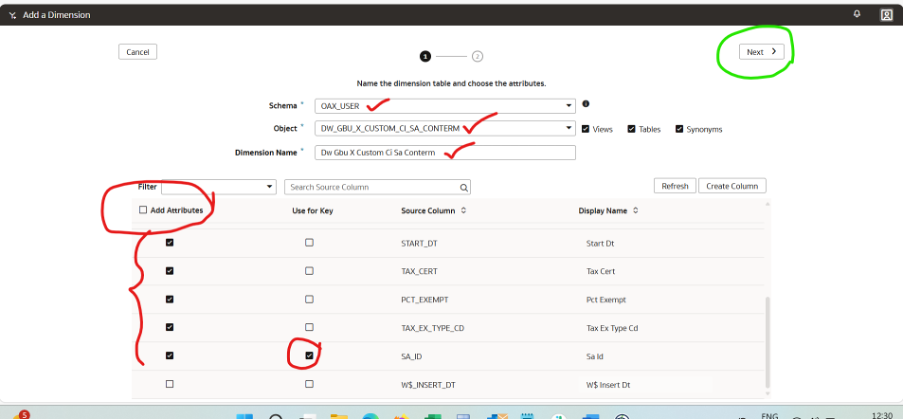The width and height of the screenshot is (904, 420).
Task: Expand the Schema dropdown
Action: pos(568,105)
